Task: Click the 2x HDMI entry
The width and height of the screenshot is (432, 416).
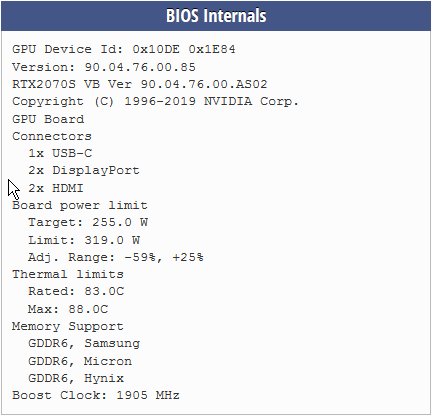Action: [x=56, y=188]
